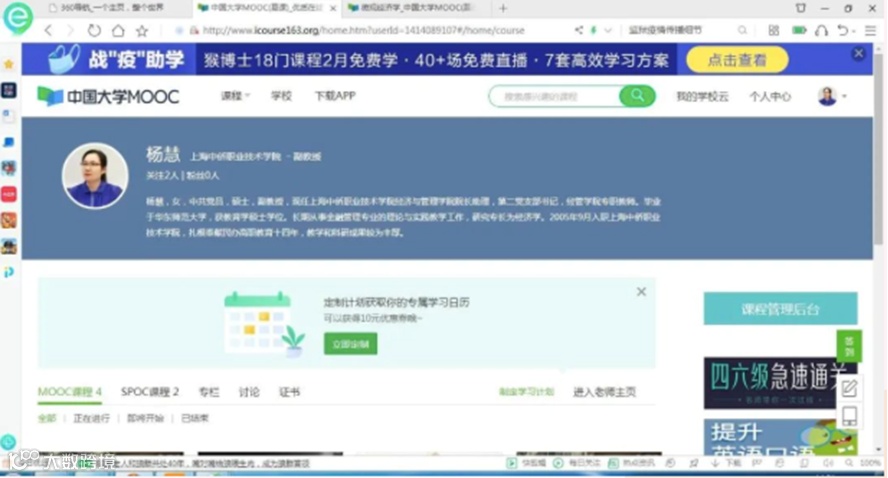Open a new browser tab with the plus button
This screenshot has width=888, height=478.
click(503, 8)
